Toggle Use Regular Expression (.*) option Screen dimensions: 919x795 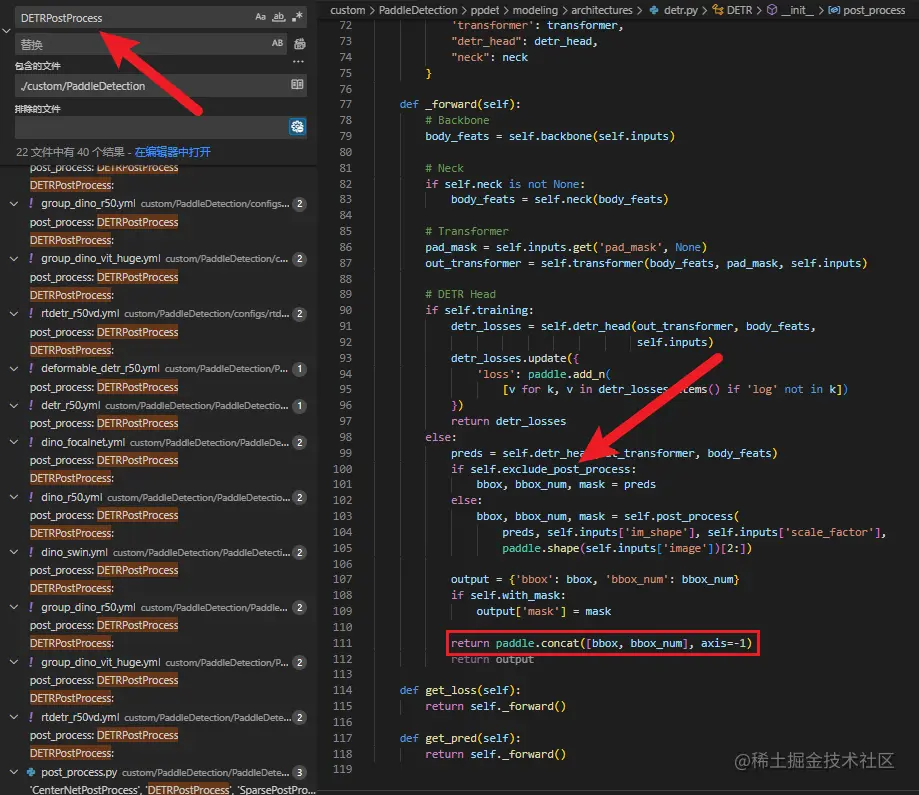pyautogui.click(x=297, y=17)
